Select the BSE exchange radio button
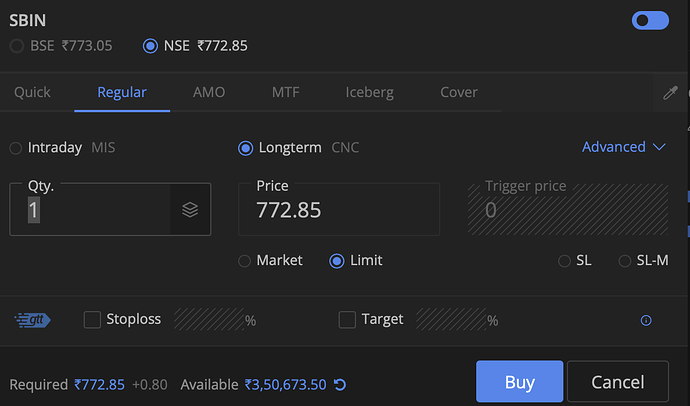Viewport: 690px width, 406px height. point(17,46)
